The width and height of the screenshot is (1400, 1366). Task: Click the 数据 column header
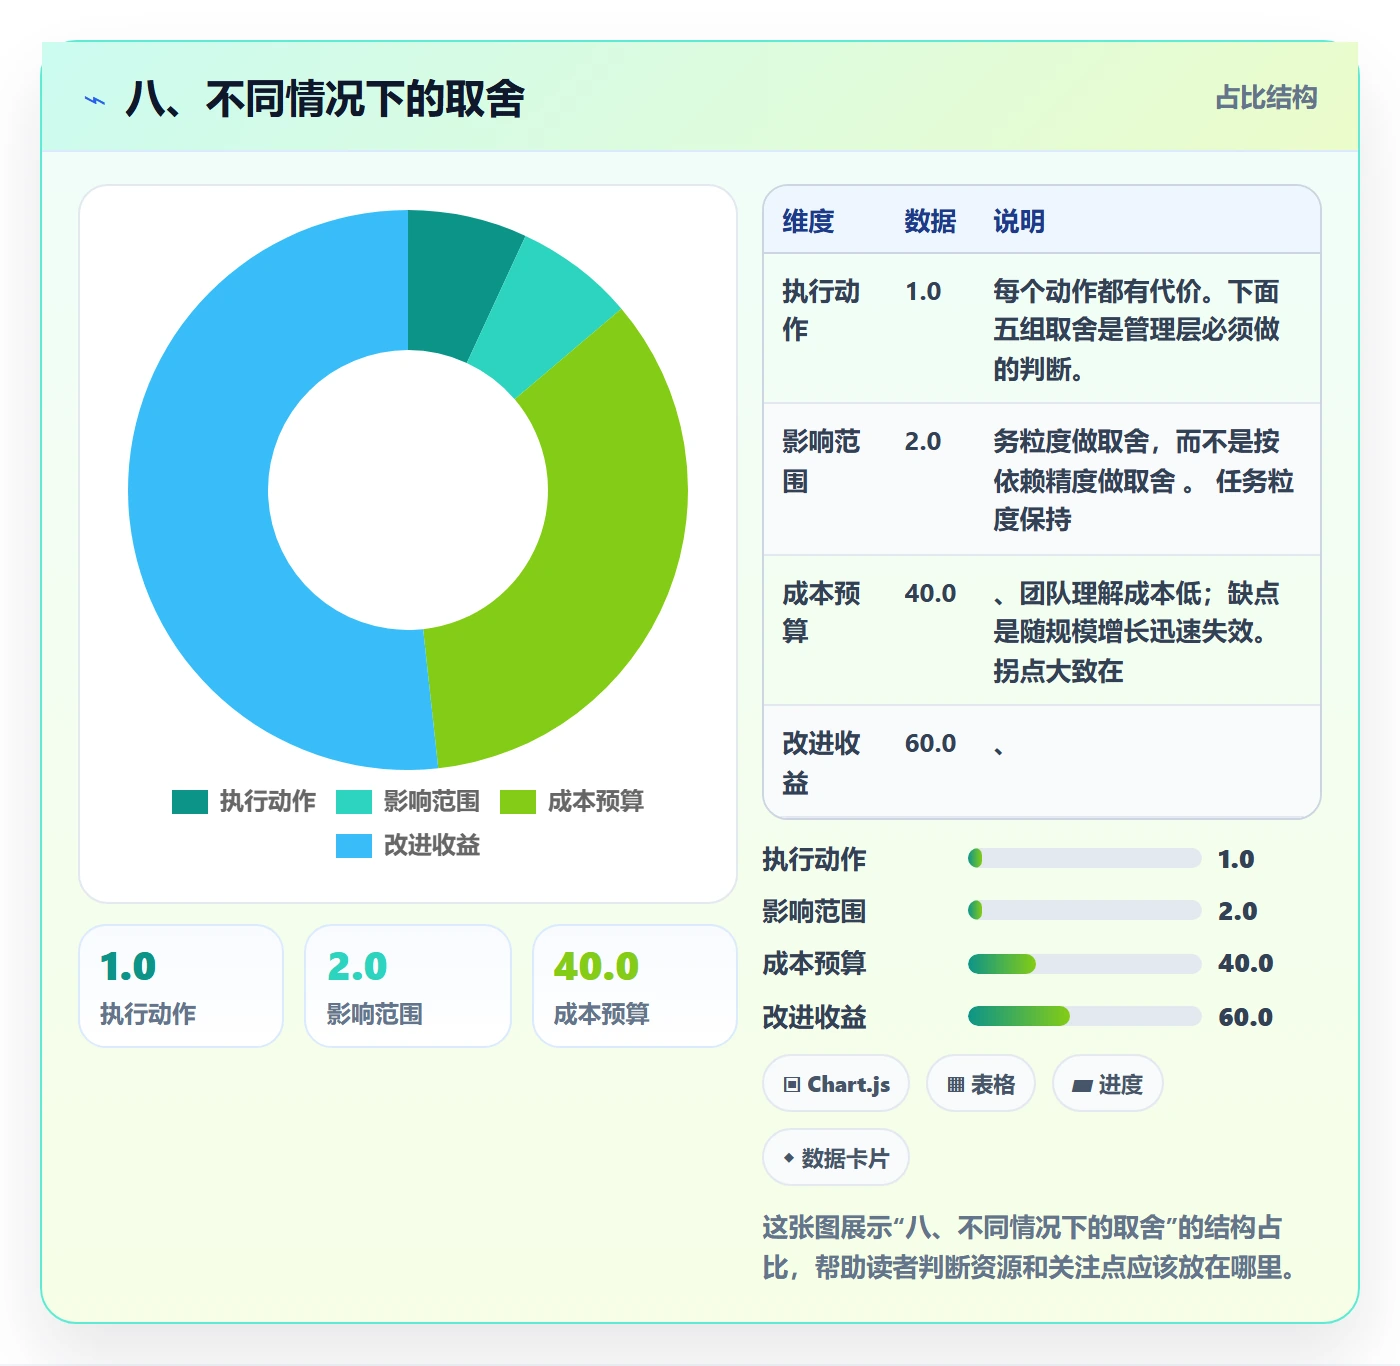(930, 221)
